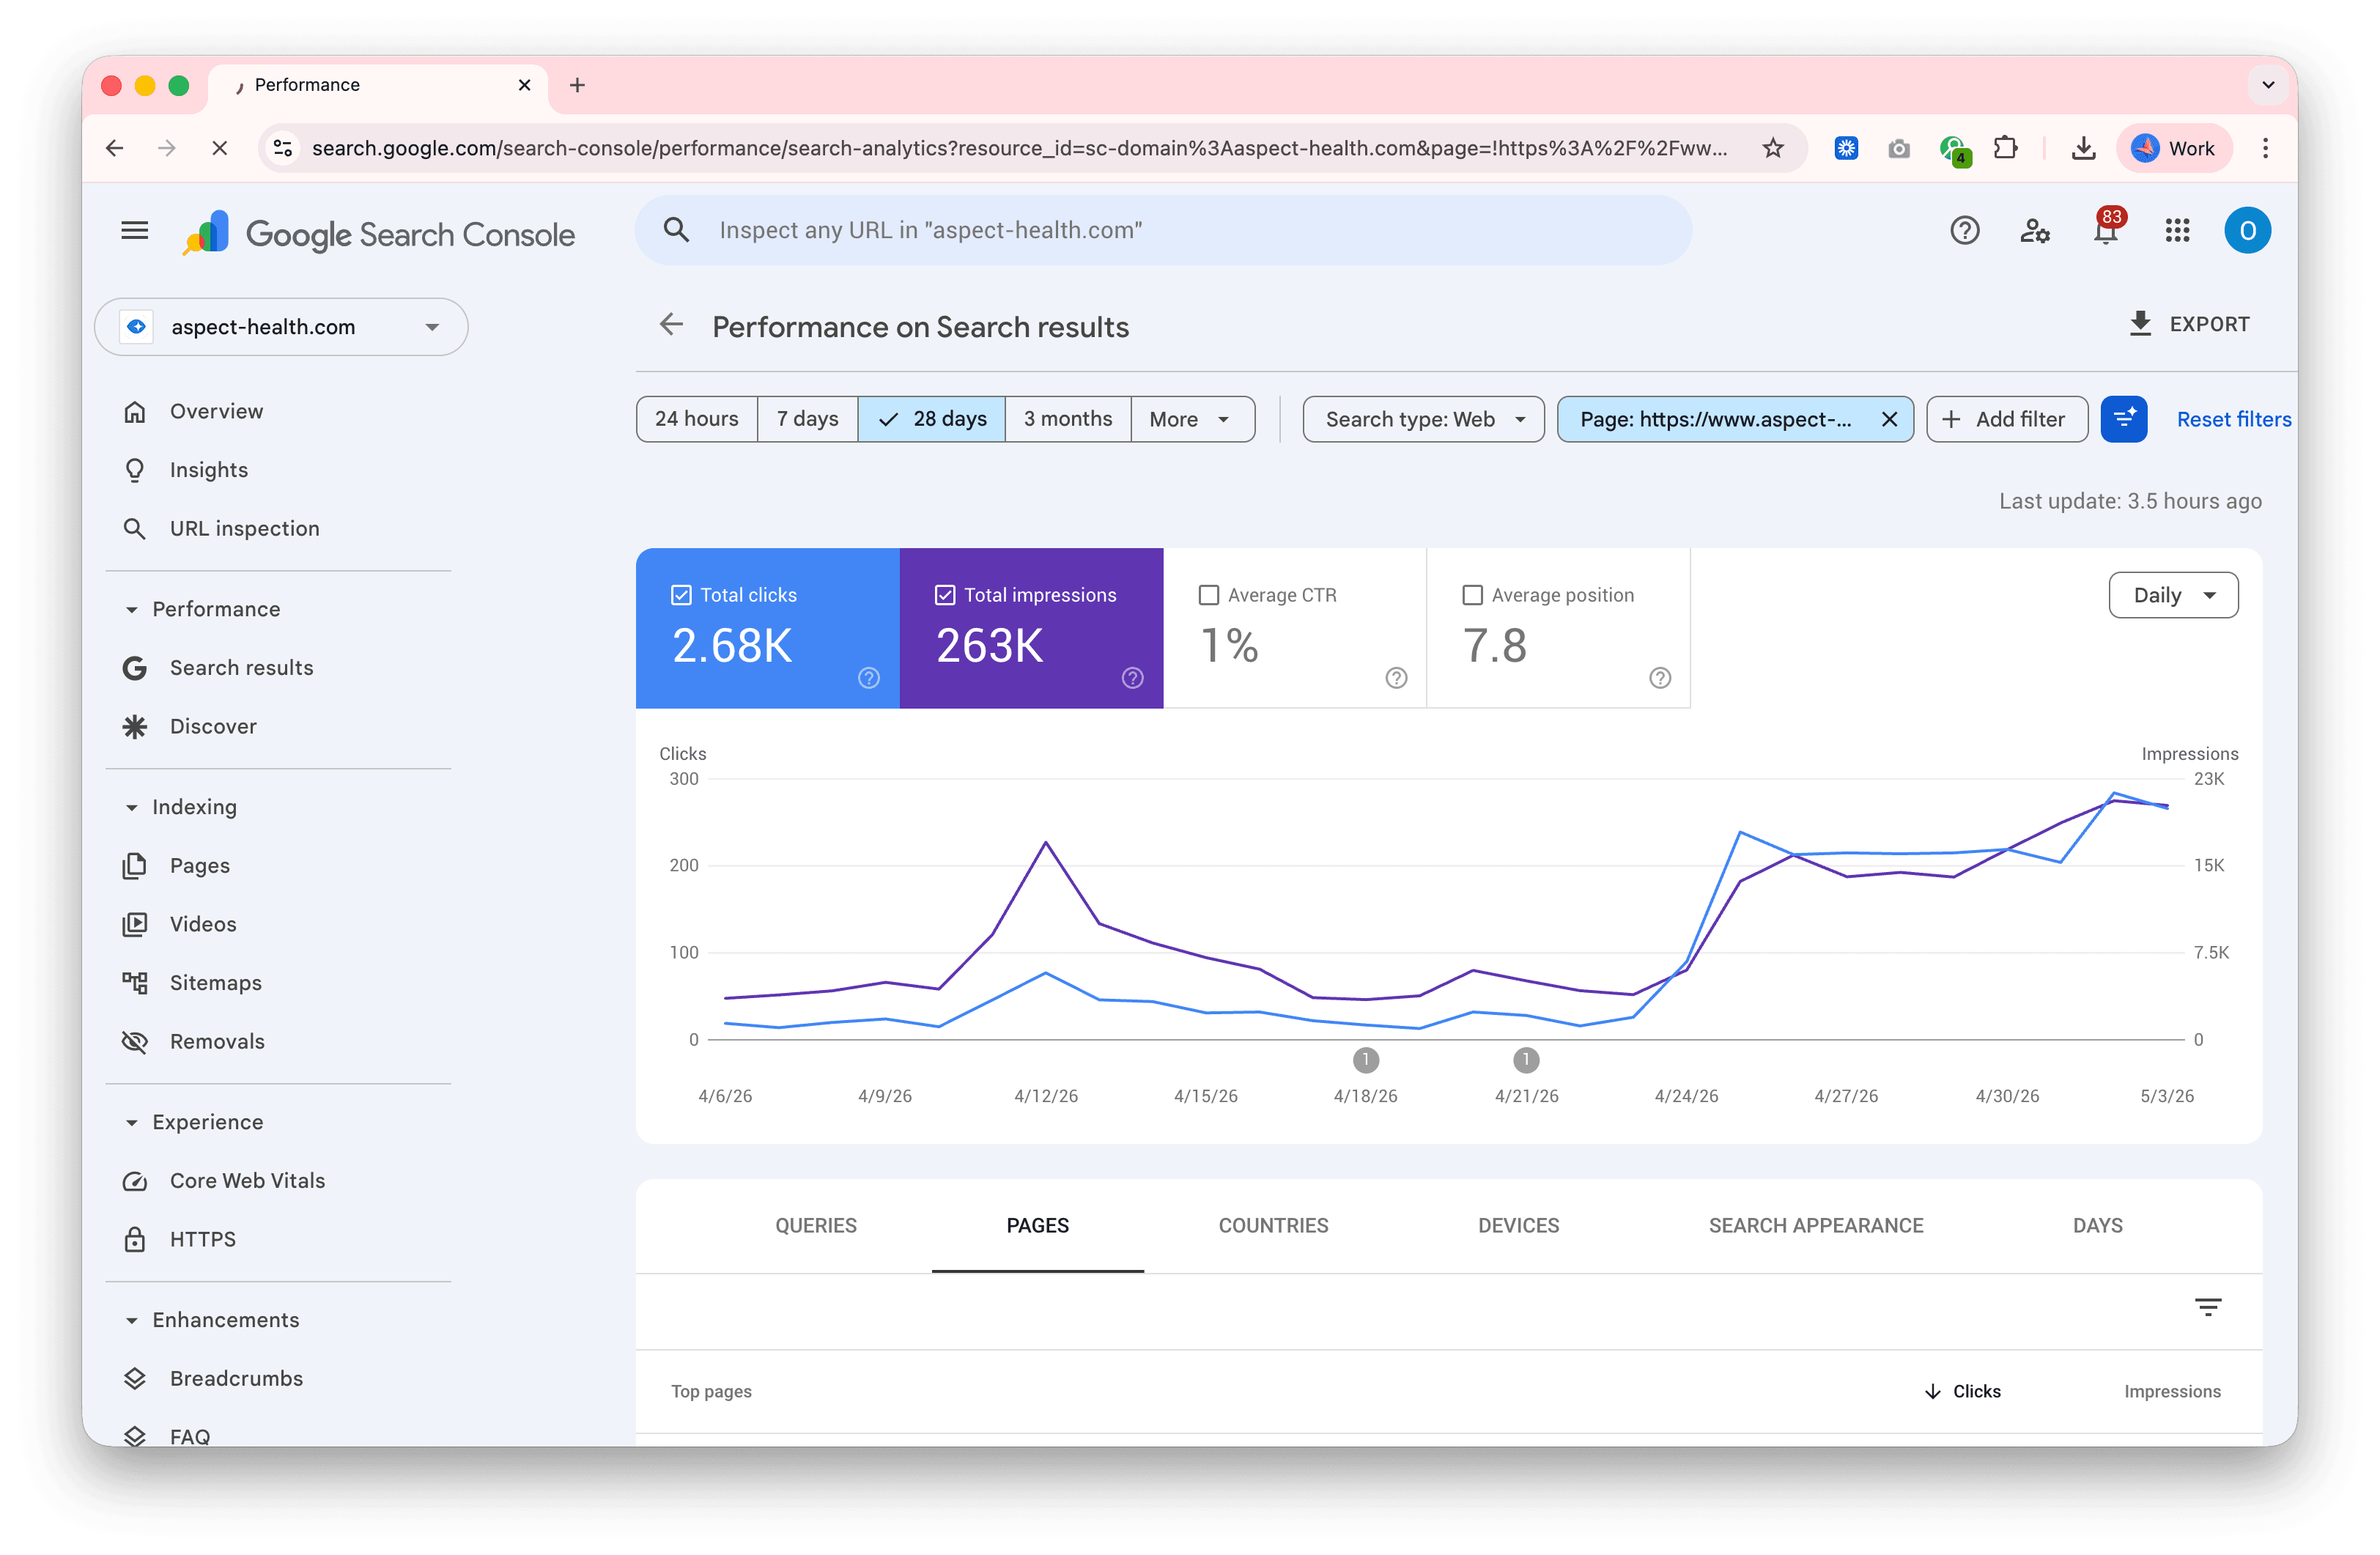Show help for Average CTR metric
Screen dimensions: 2380x1555
1396,678
